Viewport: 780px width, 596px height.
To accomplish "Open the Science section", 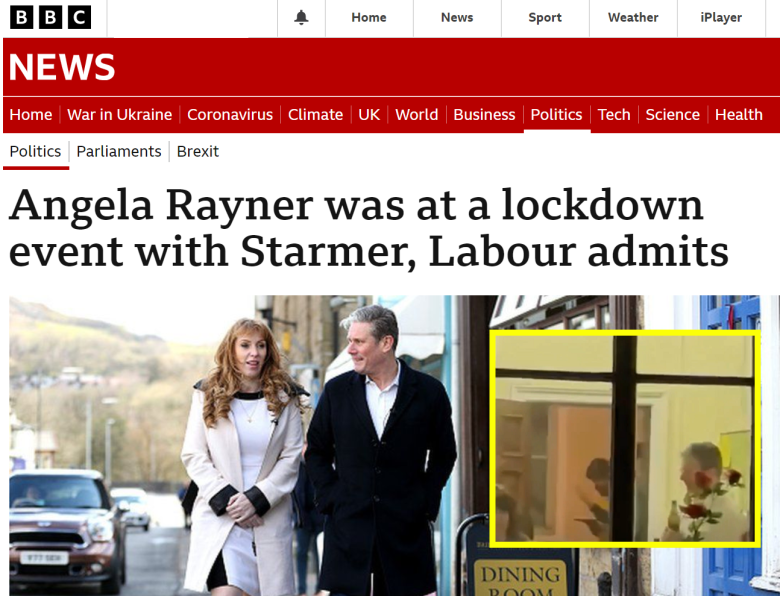I will pyautogui.click(x=673, y=115).
